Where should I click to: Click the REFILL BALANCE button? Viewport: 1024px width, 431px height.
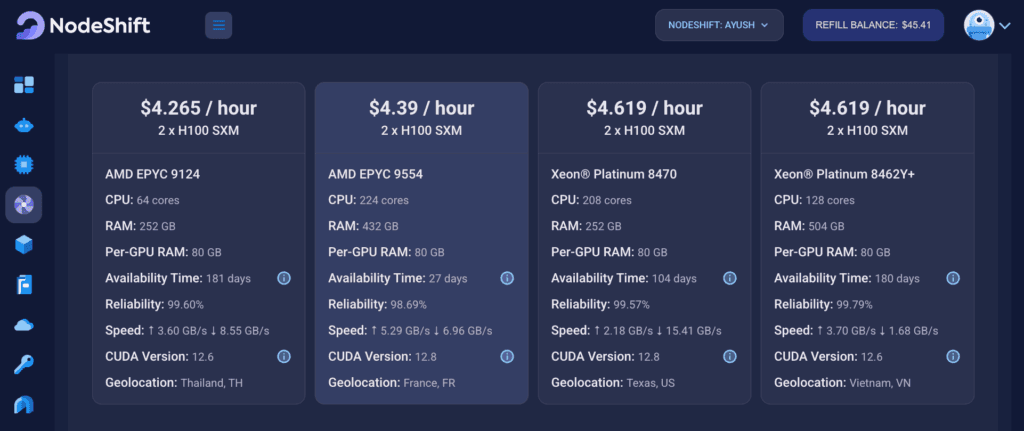point(873,25)
